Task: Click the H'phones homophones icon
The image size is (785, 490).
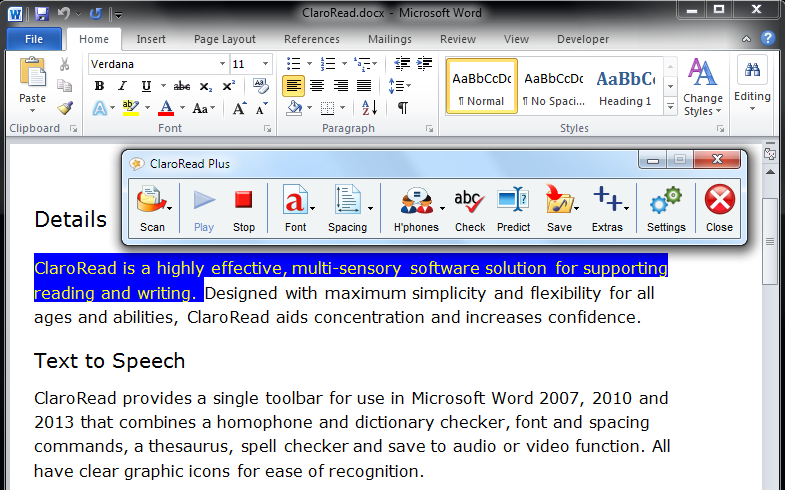Action: (416, 203)
